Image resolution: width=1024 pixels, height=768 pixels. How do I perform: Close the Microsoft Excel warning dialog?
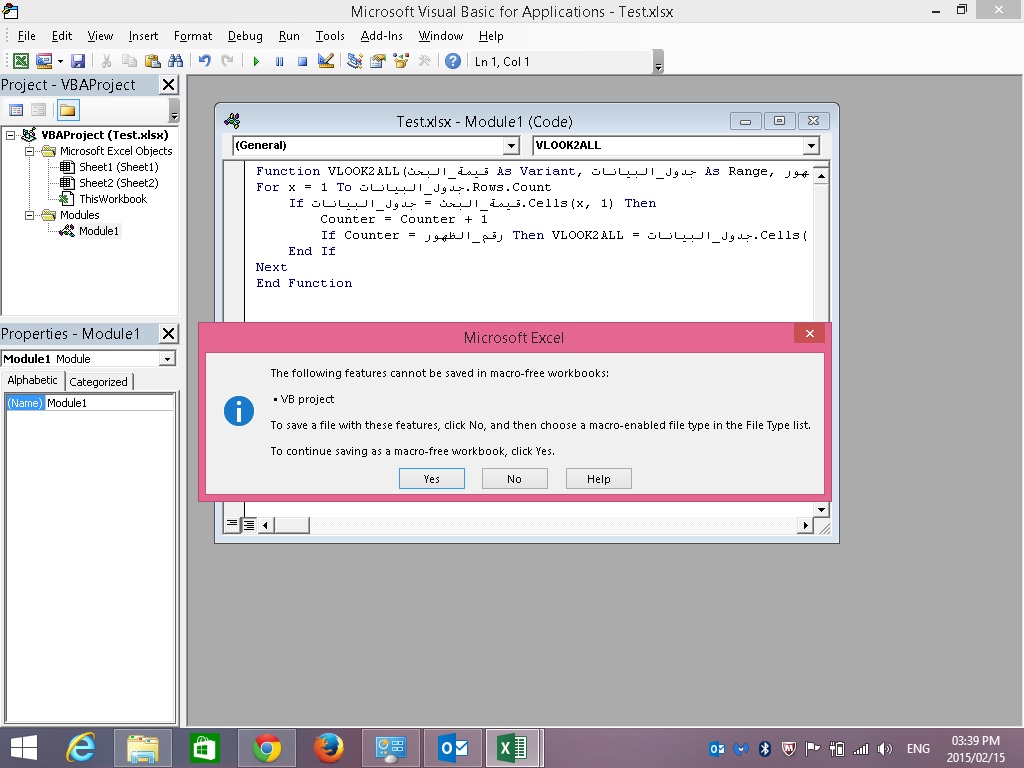[810, 333]
